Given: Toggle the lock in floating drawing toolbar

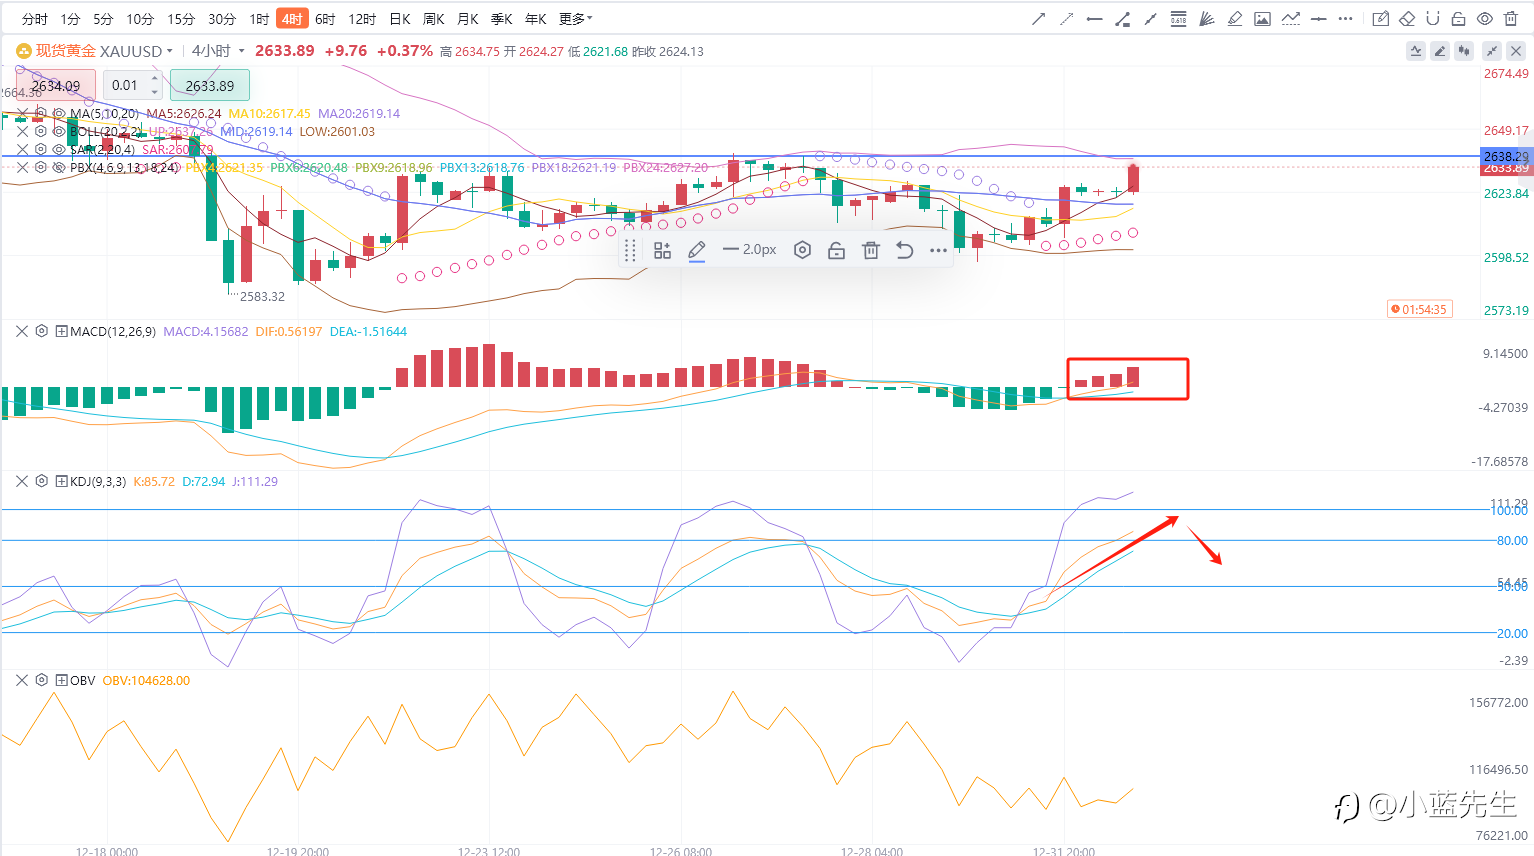Looking at the screenshot, I should (x=836, y=250).
